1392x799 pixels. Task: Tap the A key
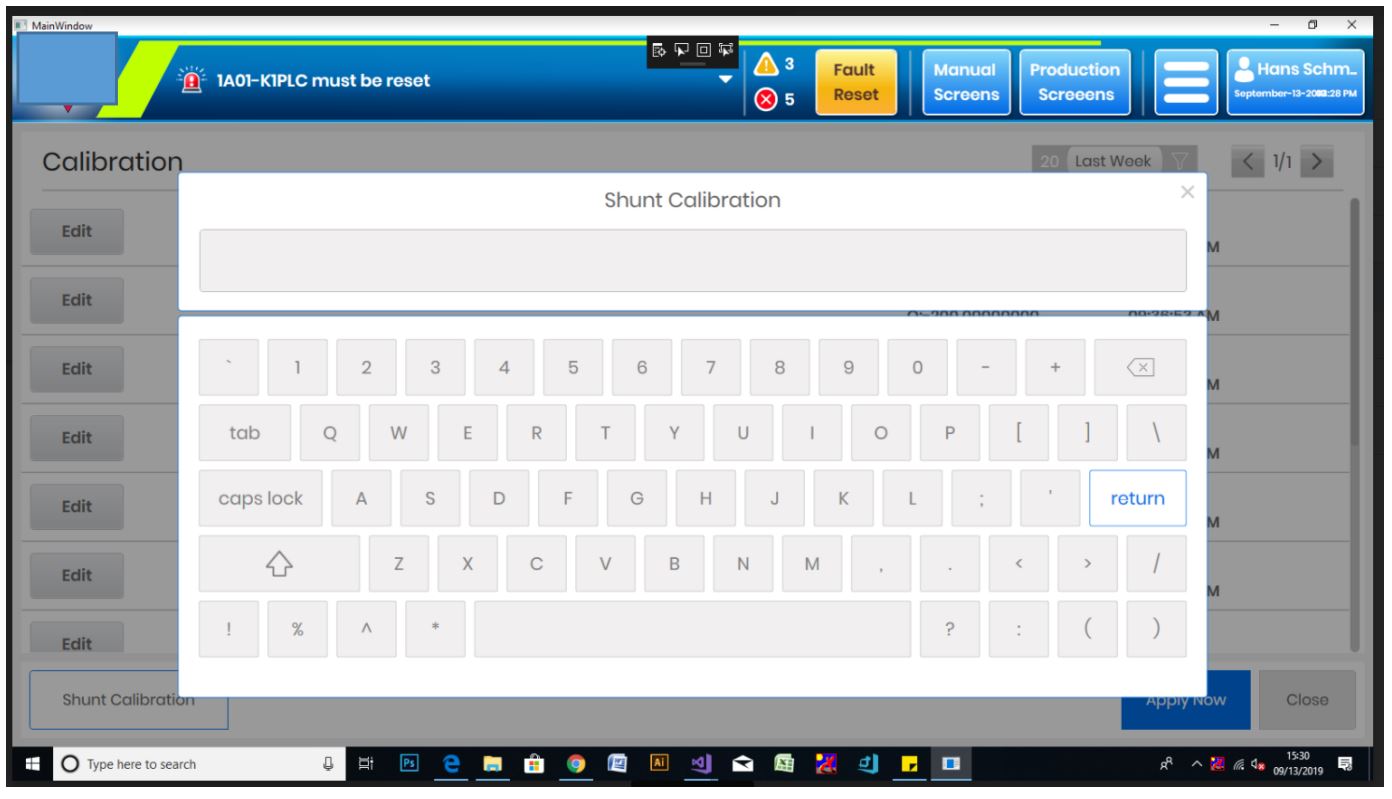pyautogui.click(x=361, y=498)
